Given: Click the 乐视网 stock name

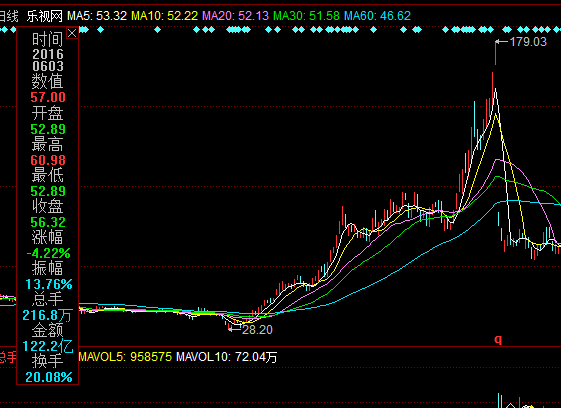Looking at the screenshot, I should click(44, 16).
